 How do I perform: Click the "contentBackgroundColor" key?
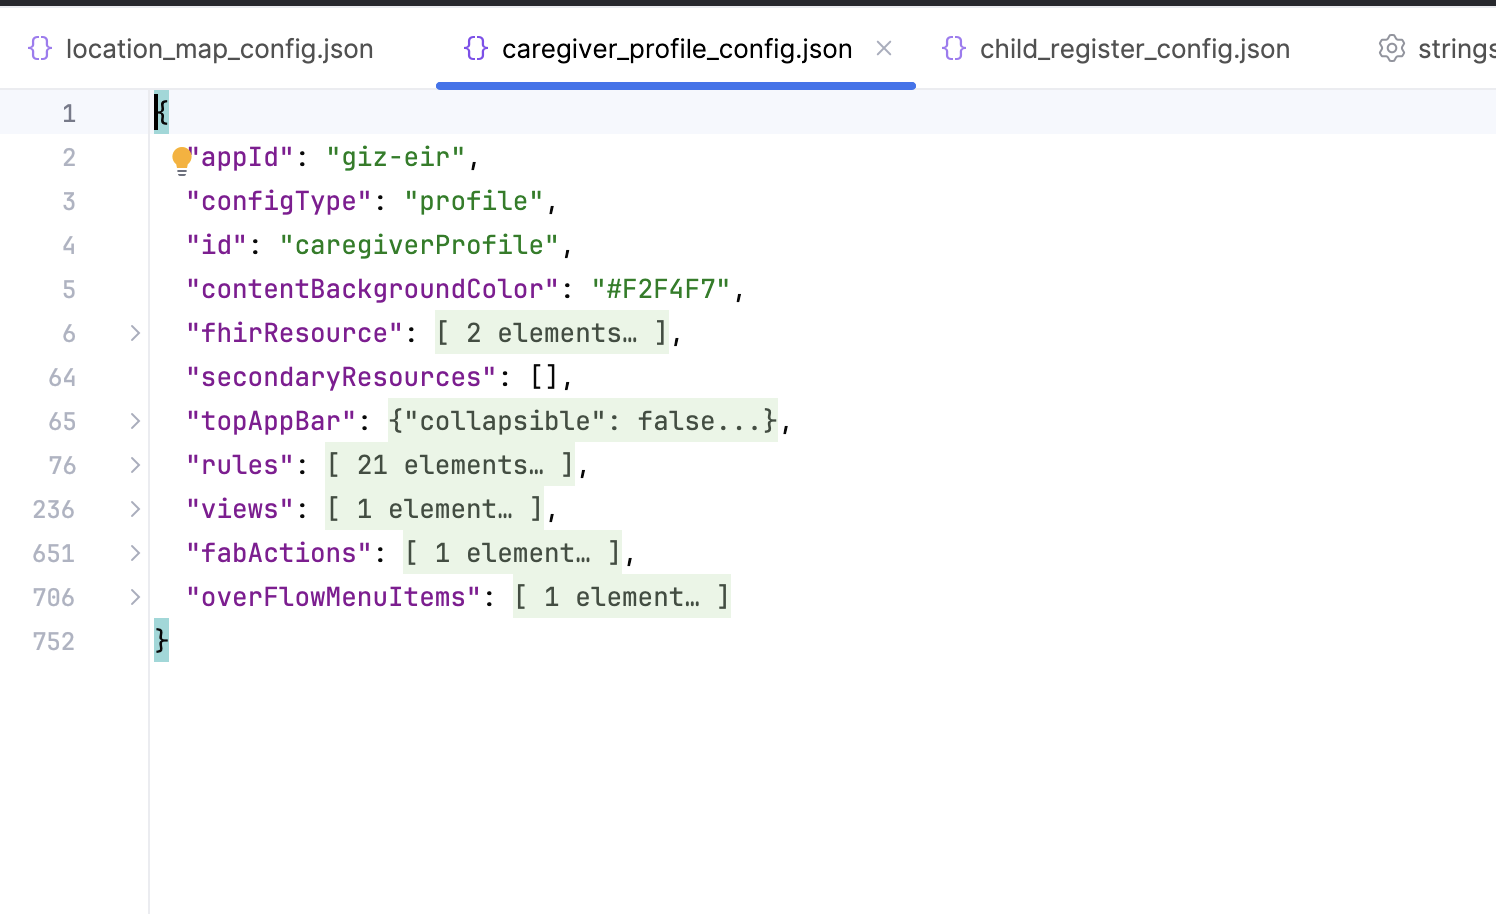(x=373, y=289)
